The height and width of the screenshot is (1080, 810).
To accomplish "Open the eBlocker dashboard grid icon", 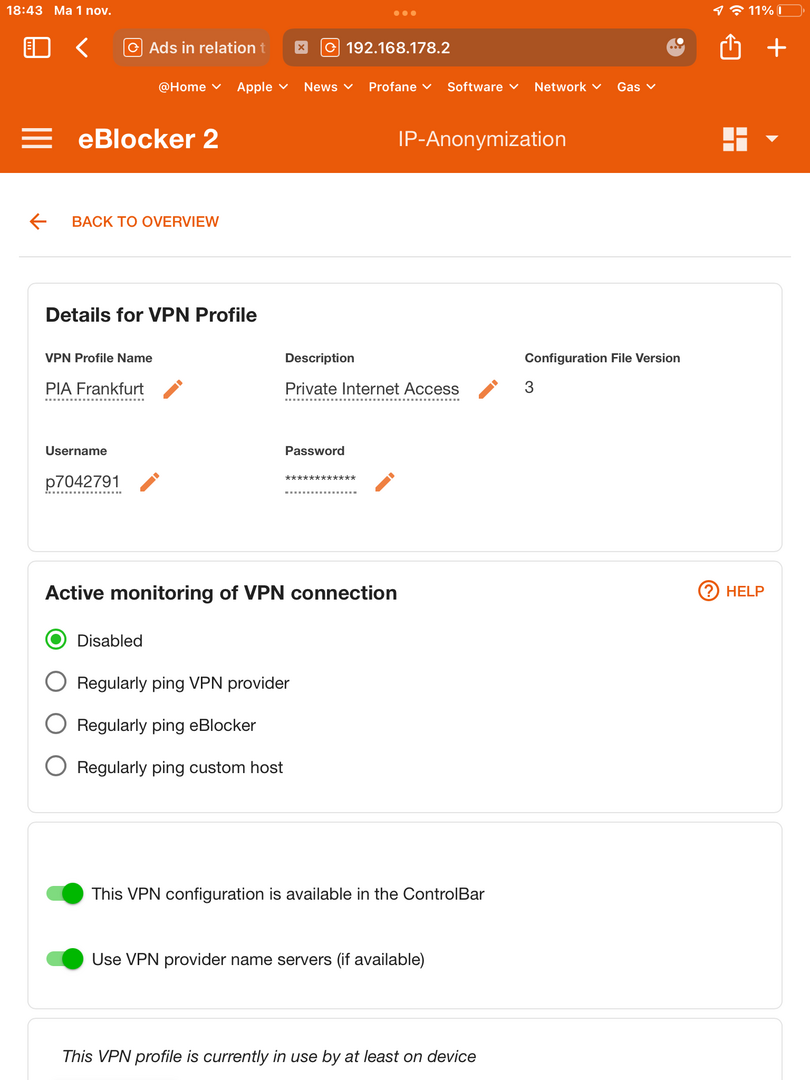I will click(735, 138).
